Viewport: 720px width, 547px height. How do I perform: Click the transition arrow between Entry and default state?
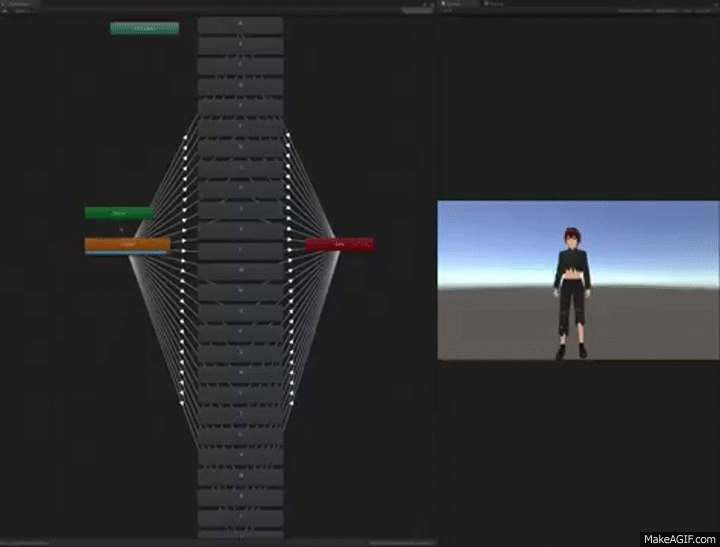(x=122, y=228)
